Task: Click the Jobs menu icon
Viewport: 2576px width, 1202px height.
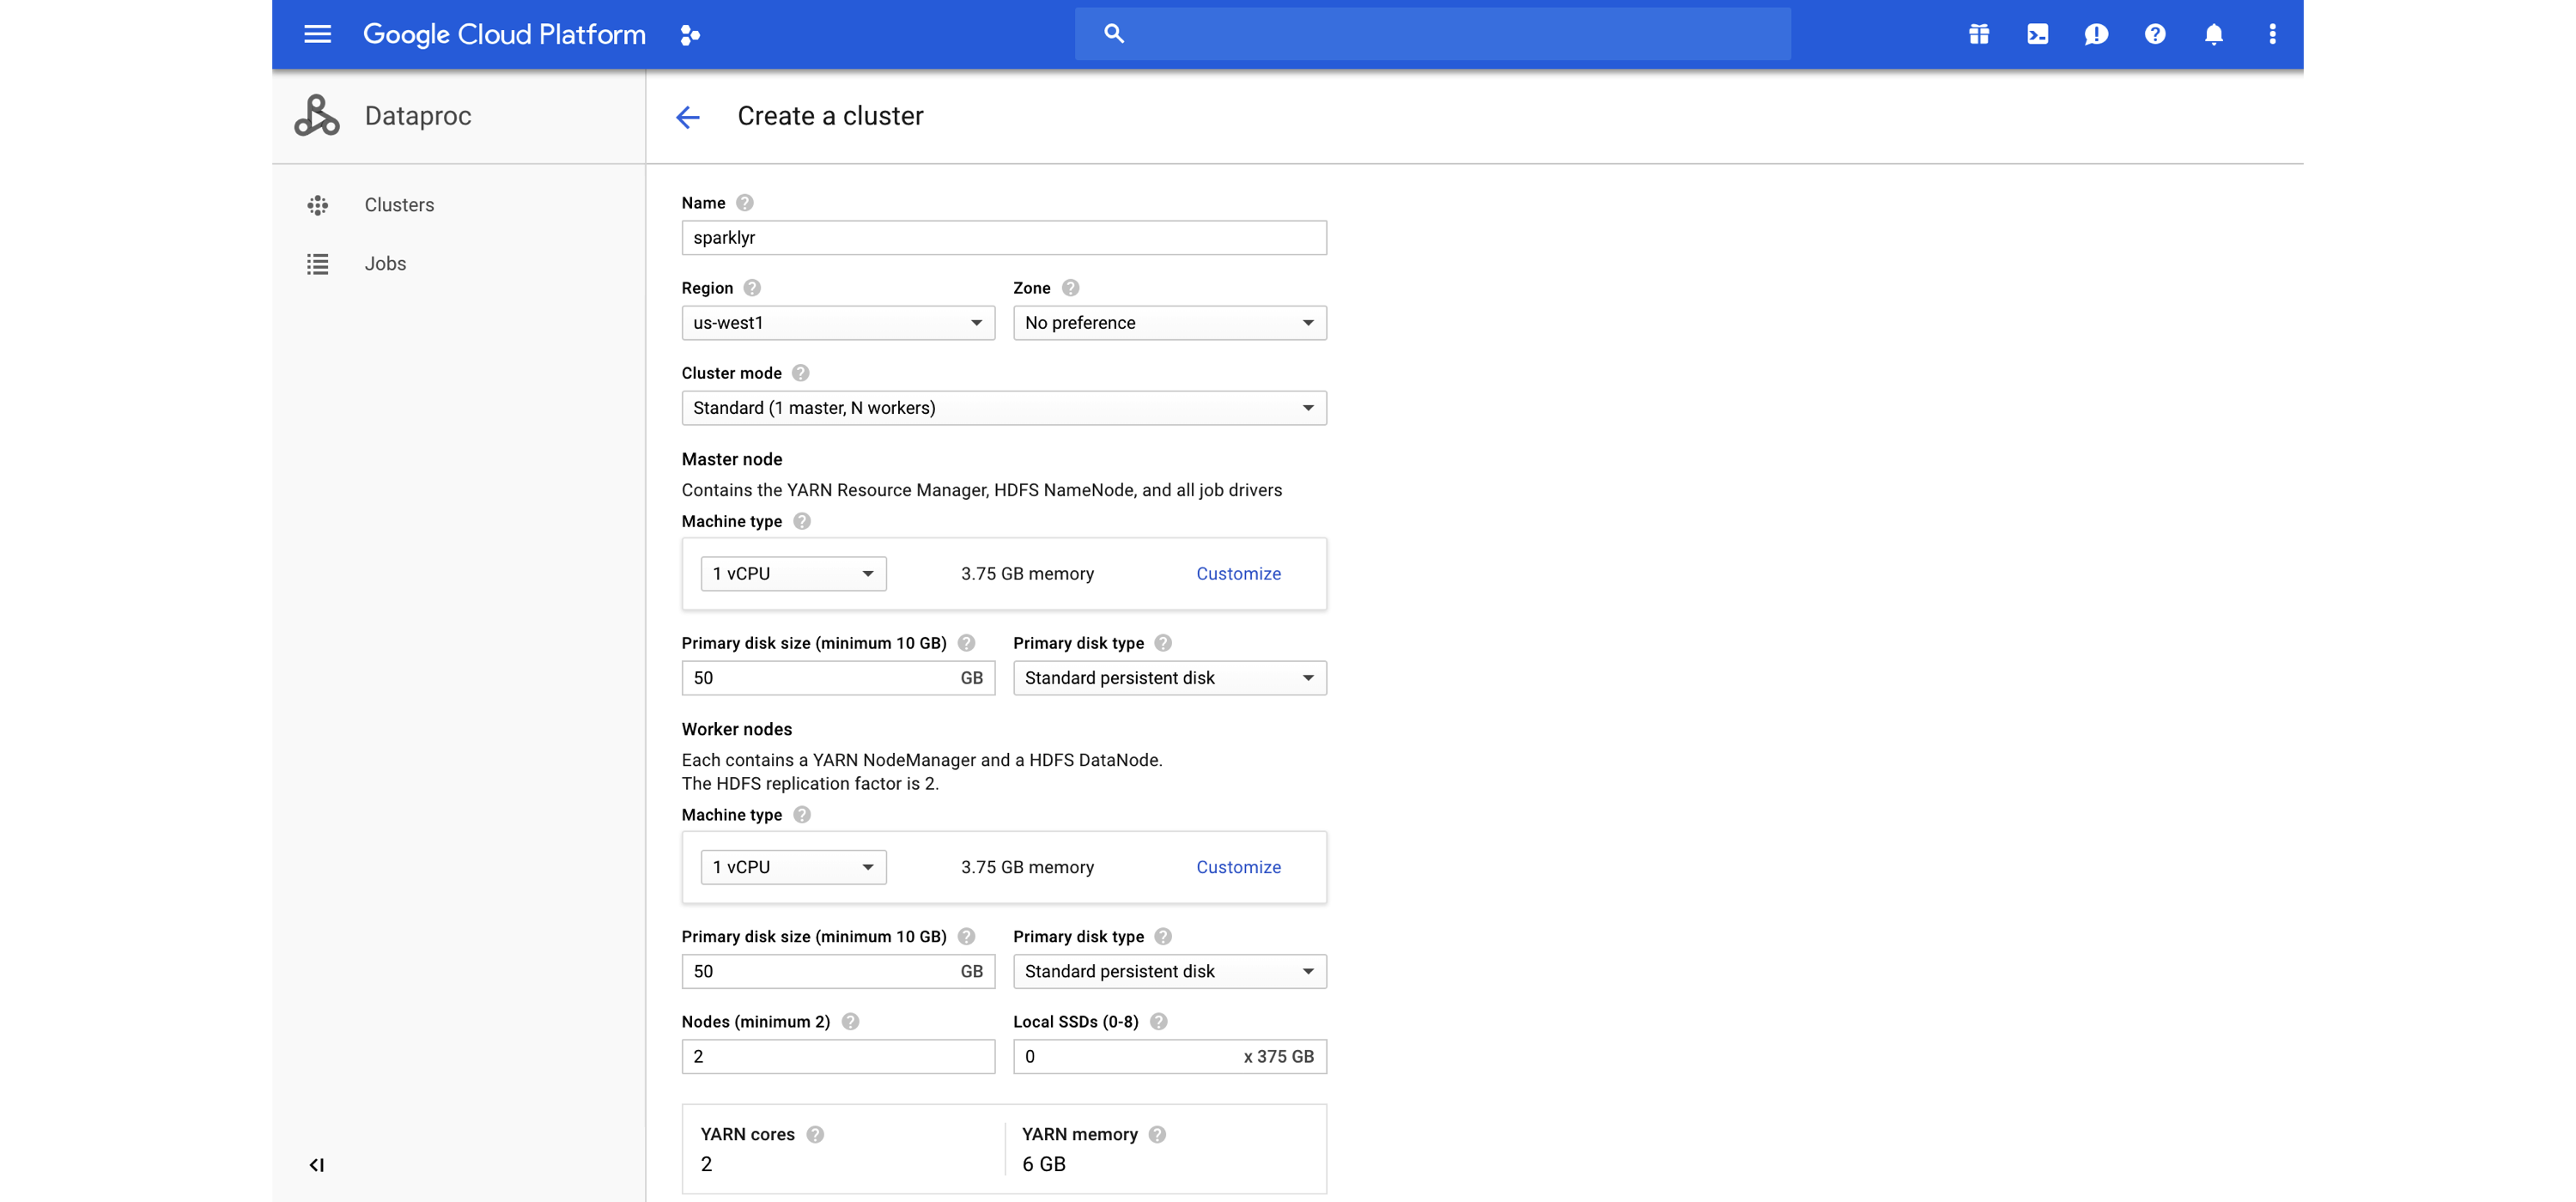Action: click(317, 263)
